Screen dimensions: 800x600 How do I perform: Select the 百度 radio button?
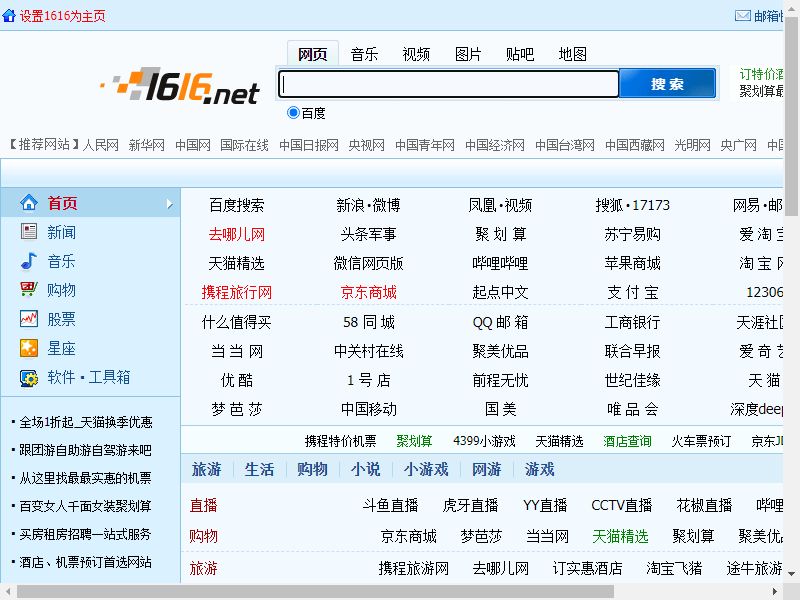coord(293,112)
